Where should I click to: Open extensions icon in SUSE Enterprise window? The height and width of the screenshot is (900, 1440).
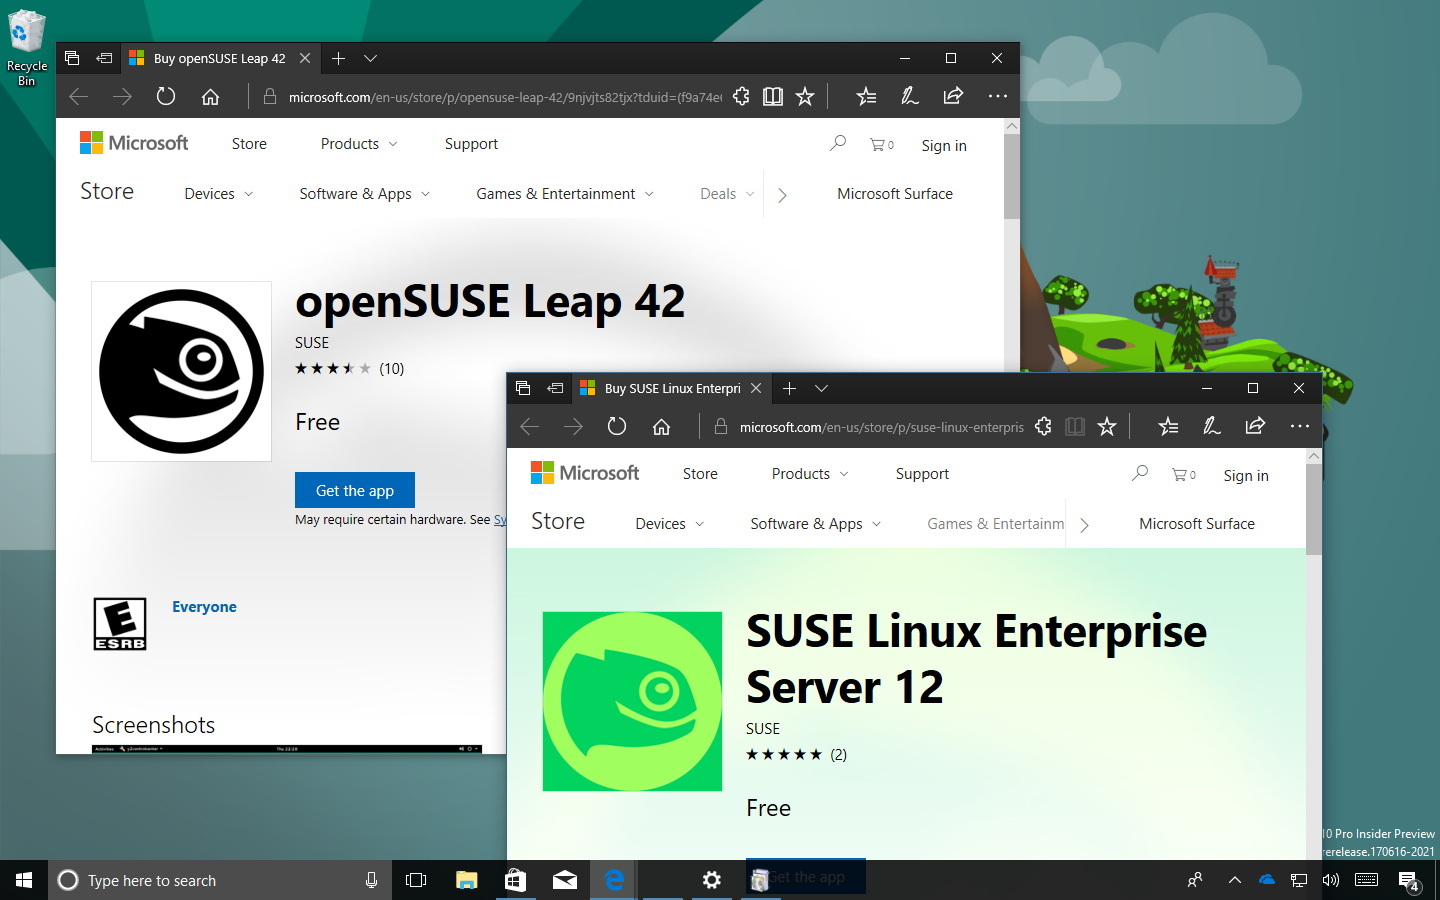1043,426
